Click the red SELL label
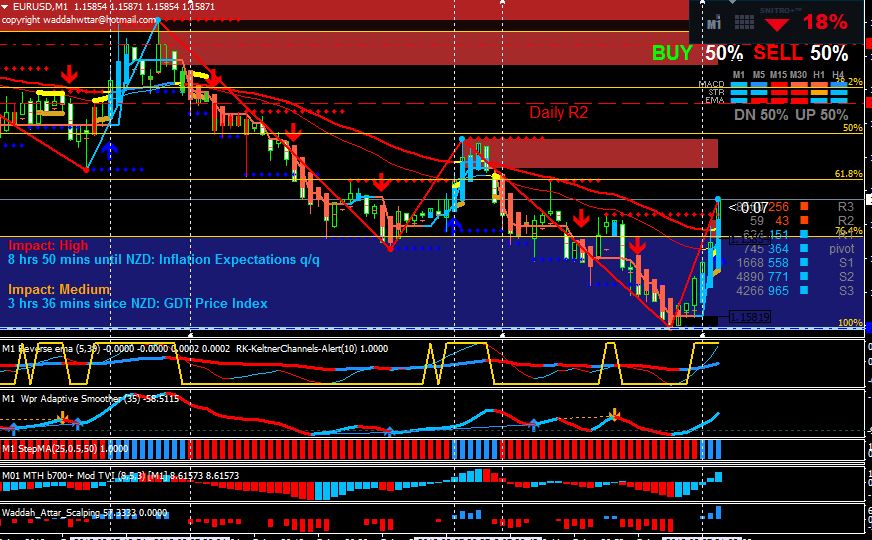Screen dimensions: 872x540 tap(778, 53)
